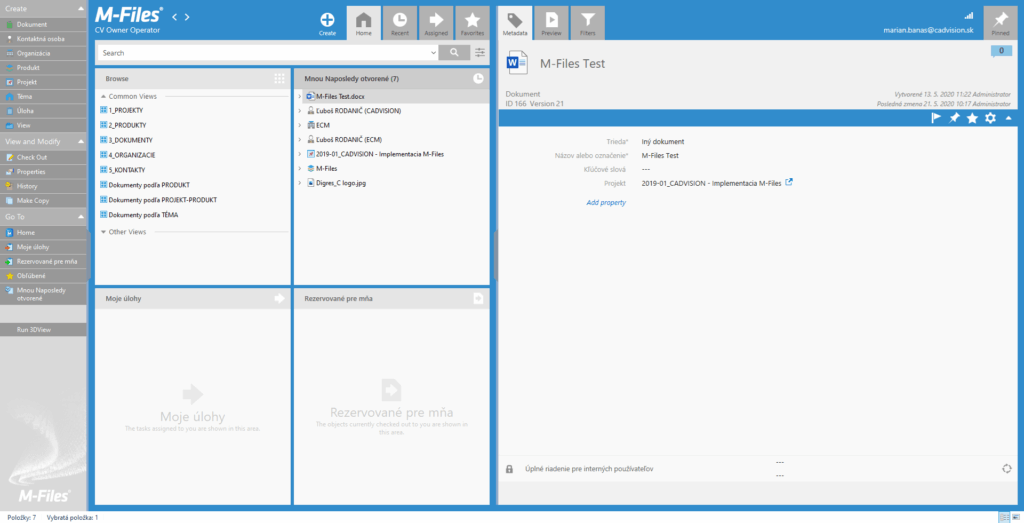
Task: Switch to the Metadata tab
Action: pos(515,24)
